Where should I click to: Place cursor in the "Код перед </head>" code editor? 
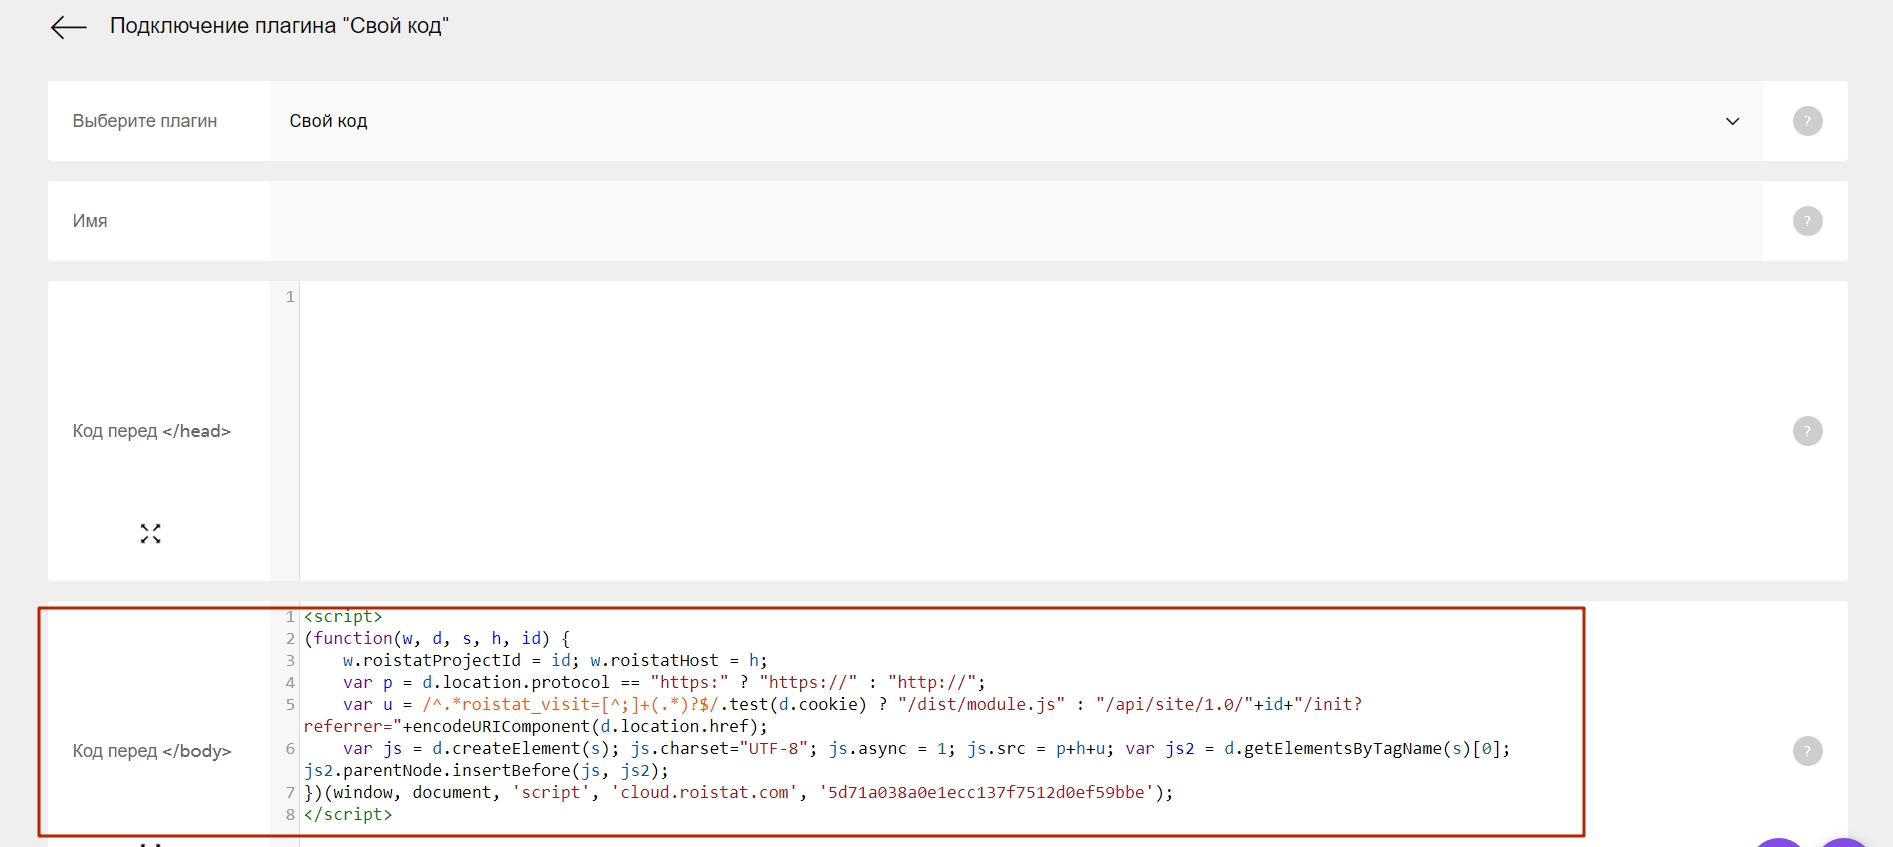(x=1030, y=431)
